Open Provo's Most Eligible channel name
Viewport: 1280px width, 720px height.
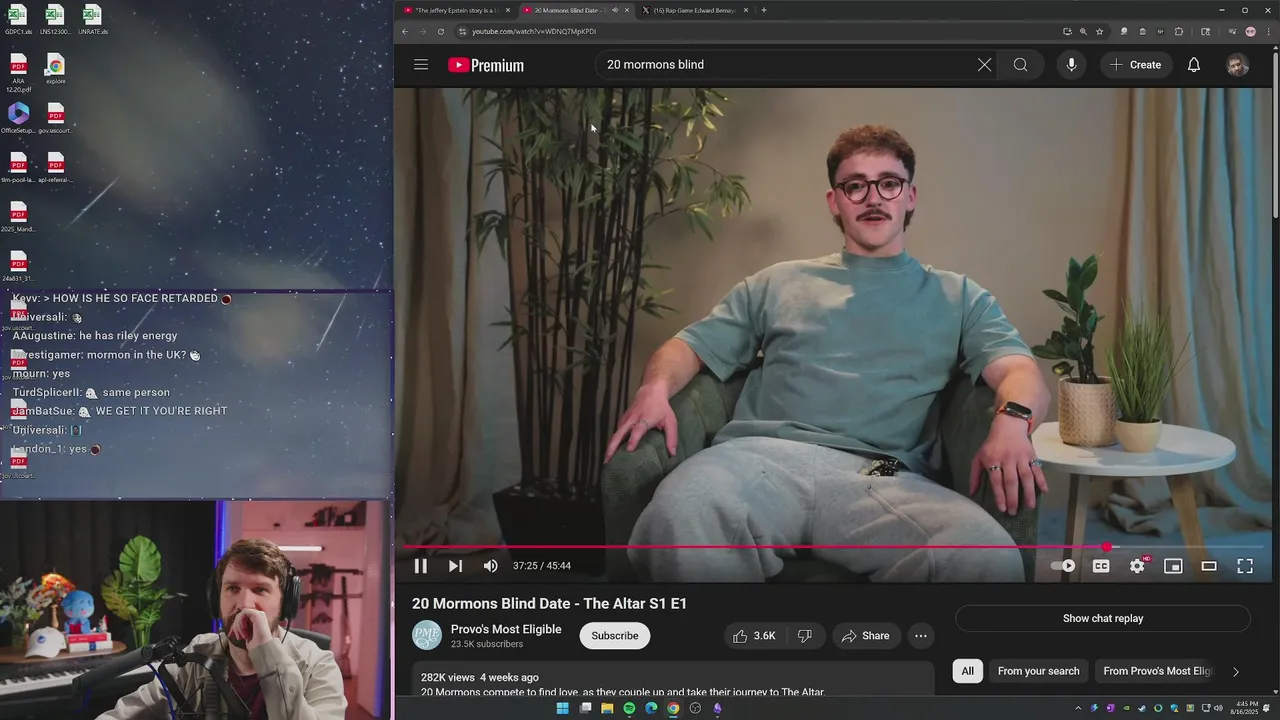(x=506, y=629)
